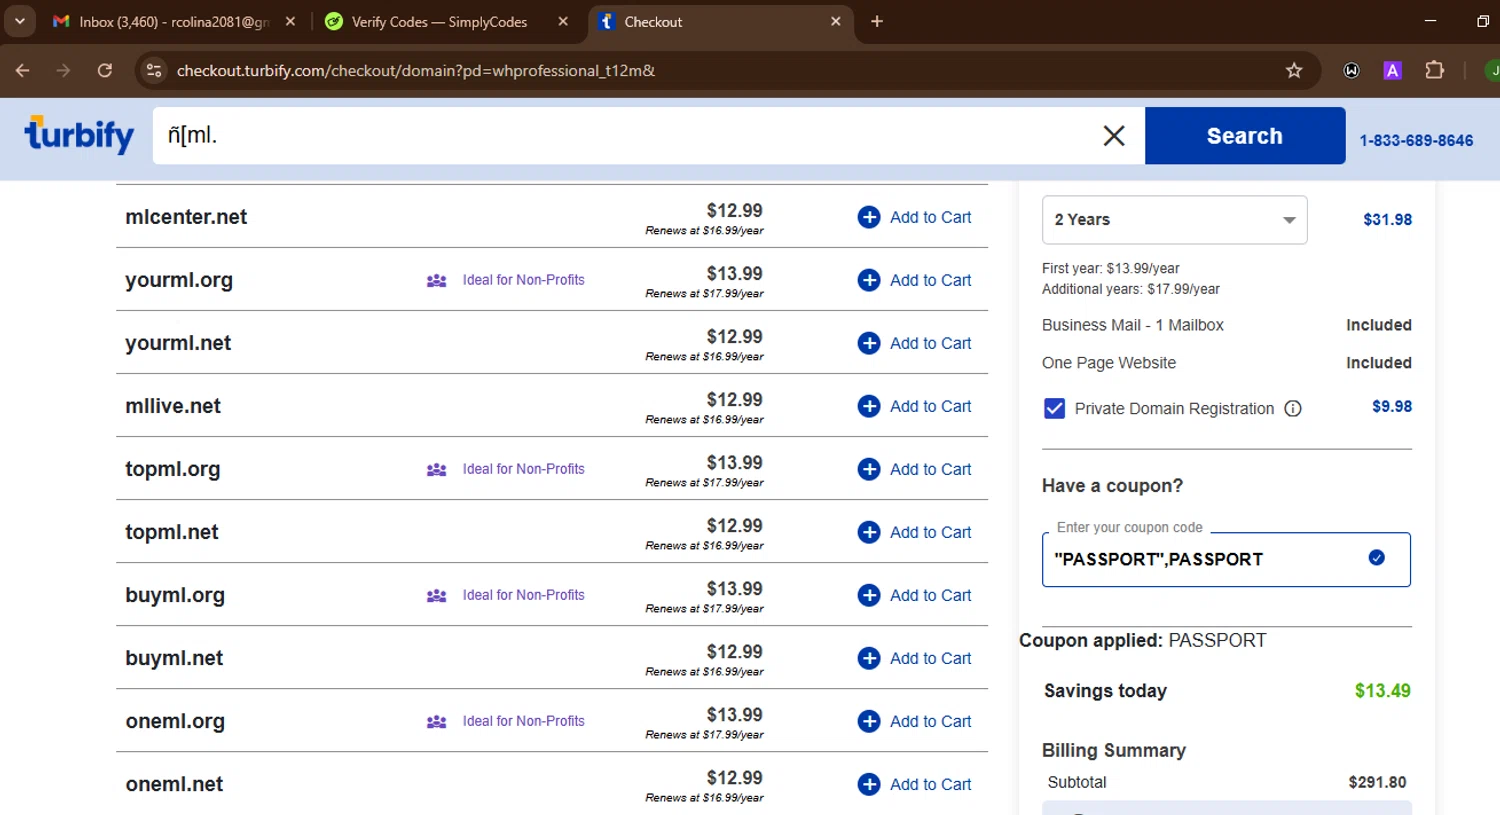Call link 1-833-689-8646

click(1416, 140)
